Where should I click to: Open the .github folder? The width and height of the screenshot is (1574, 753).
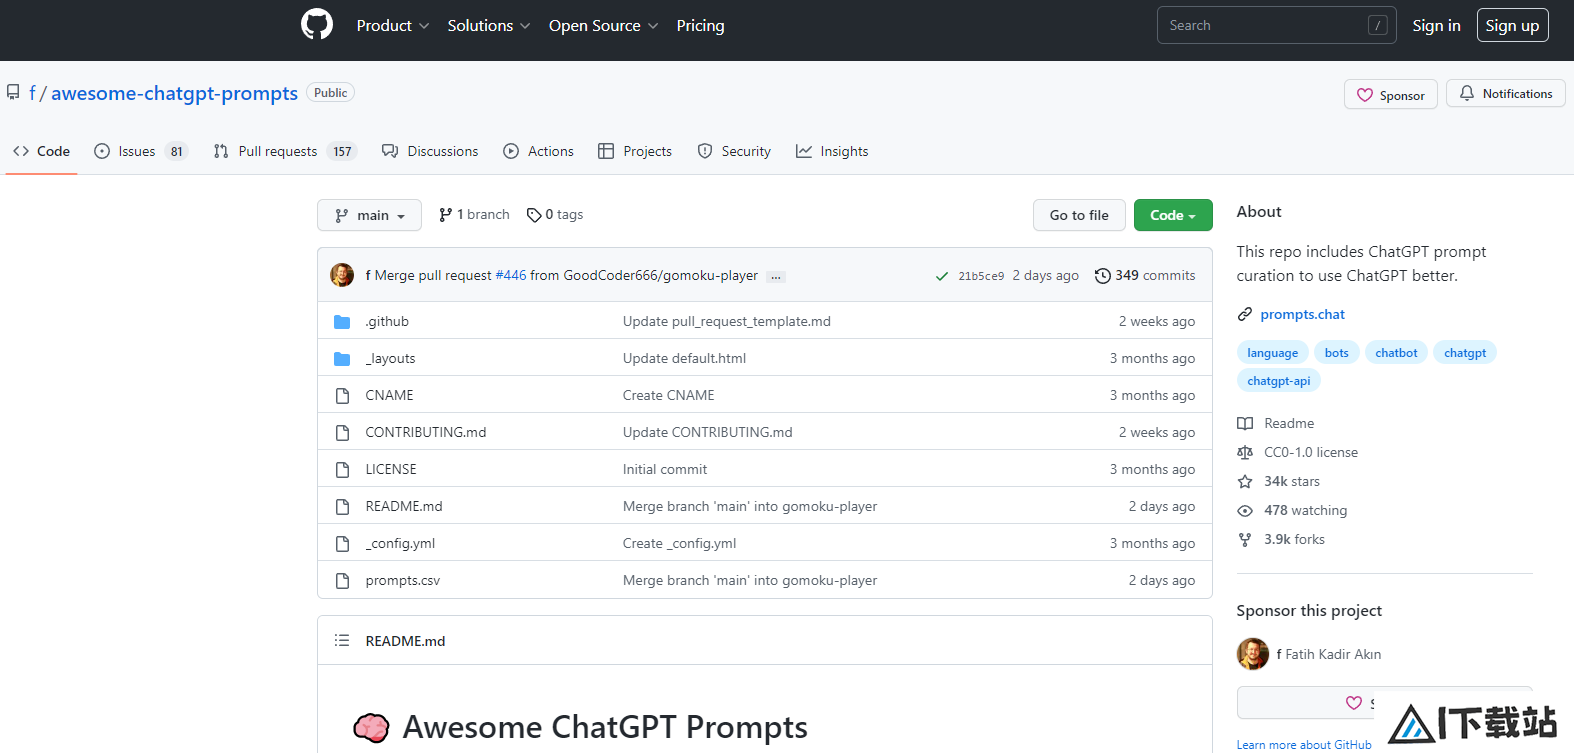387,322
